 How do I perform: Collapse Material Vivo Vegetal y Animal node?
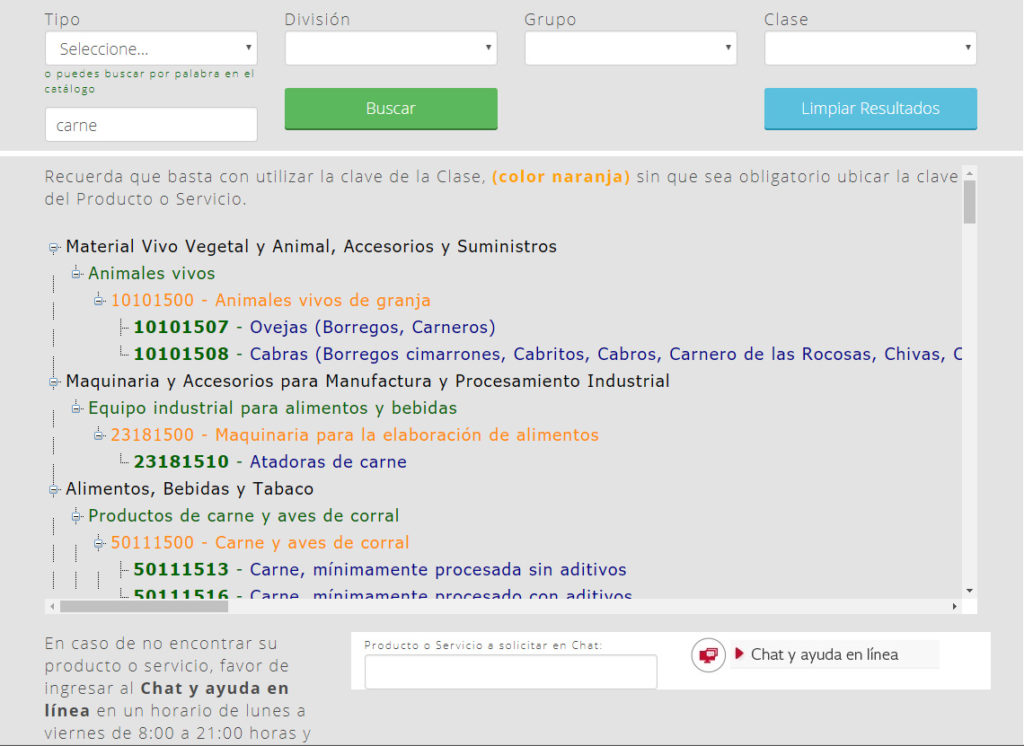click(x=54, y=247)
